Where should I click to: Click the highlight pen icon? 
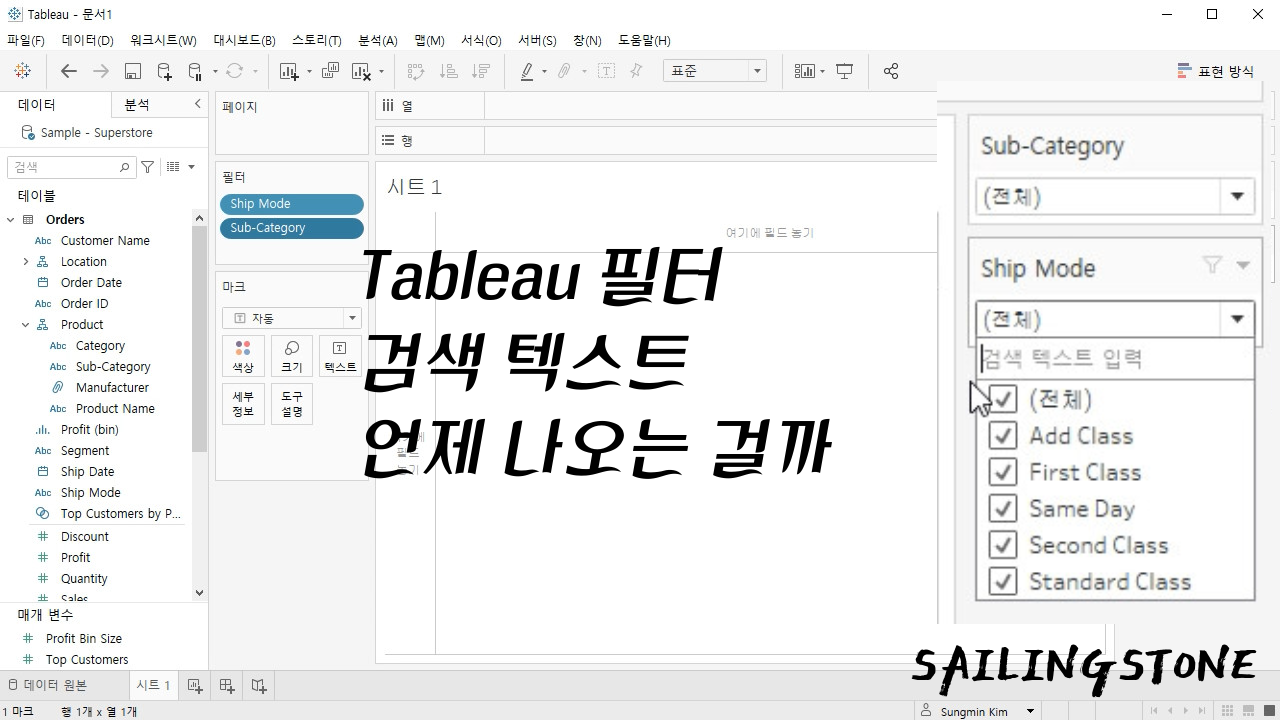click(x=527, y=71)
